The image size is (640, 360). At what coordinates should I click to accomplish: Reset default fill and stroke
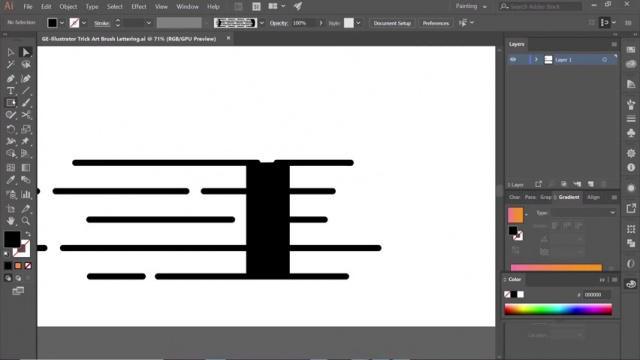click(6, 254)
